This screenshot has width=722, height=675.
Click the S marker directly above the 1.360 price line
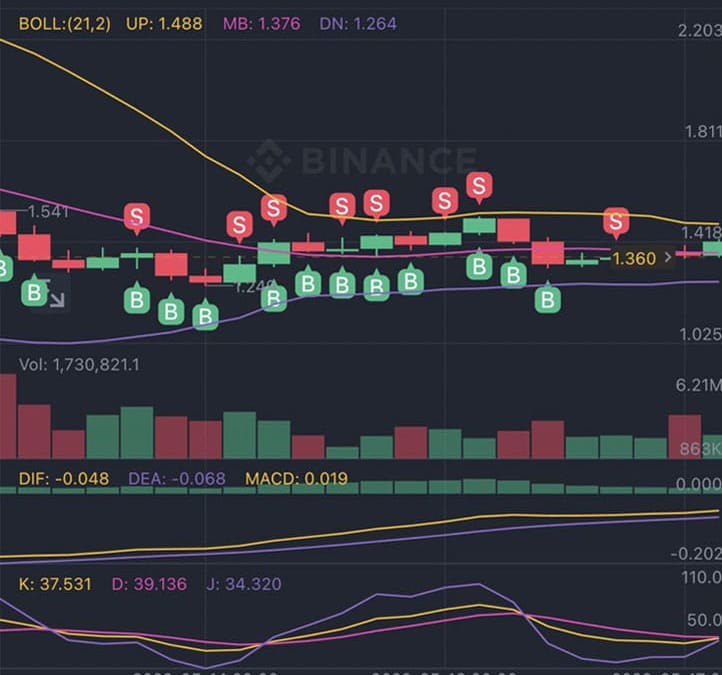pyautogui.click(x=616, y=221)
